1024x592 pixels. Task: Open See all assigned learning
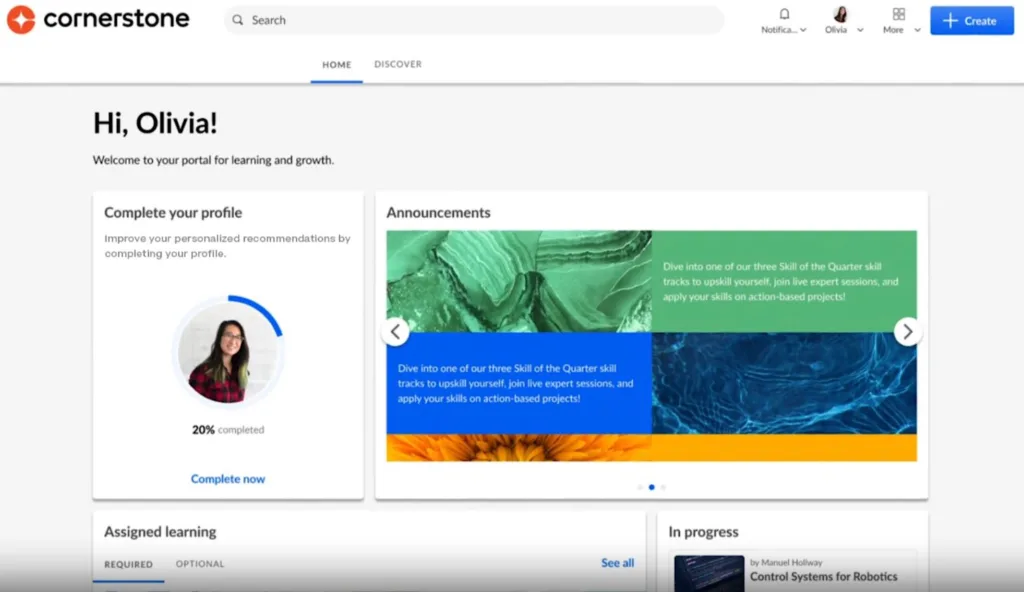tap(617, 563)
